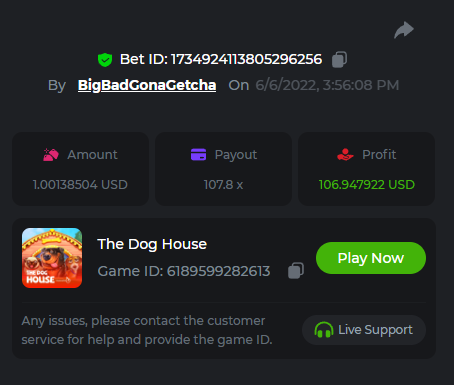Image resolution: width=454 pixels, height=385 pixels.
Task: Copy the Bet ID with copy icon
Action: pyautogui.click(x=339, y=60)
